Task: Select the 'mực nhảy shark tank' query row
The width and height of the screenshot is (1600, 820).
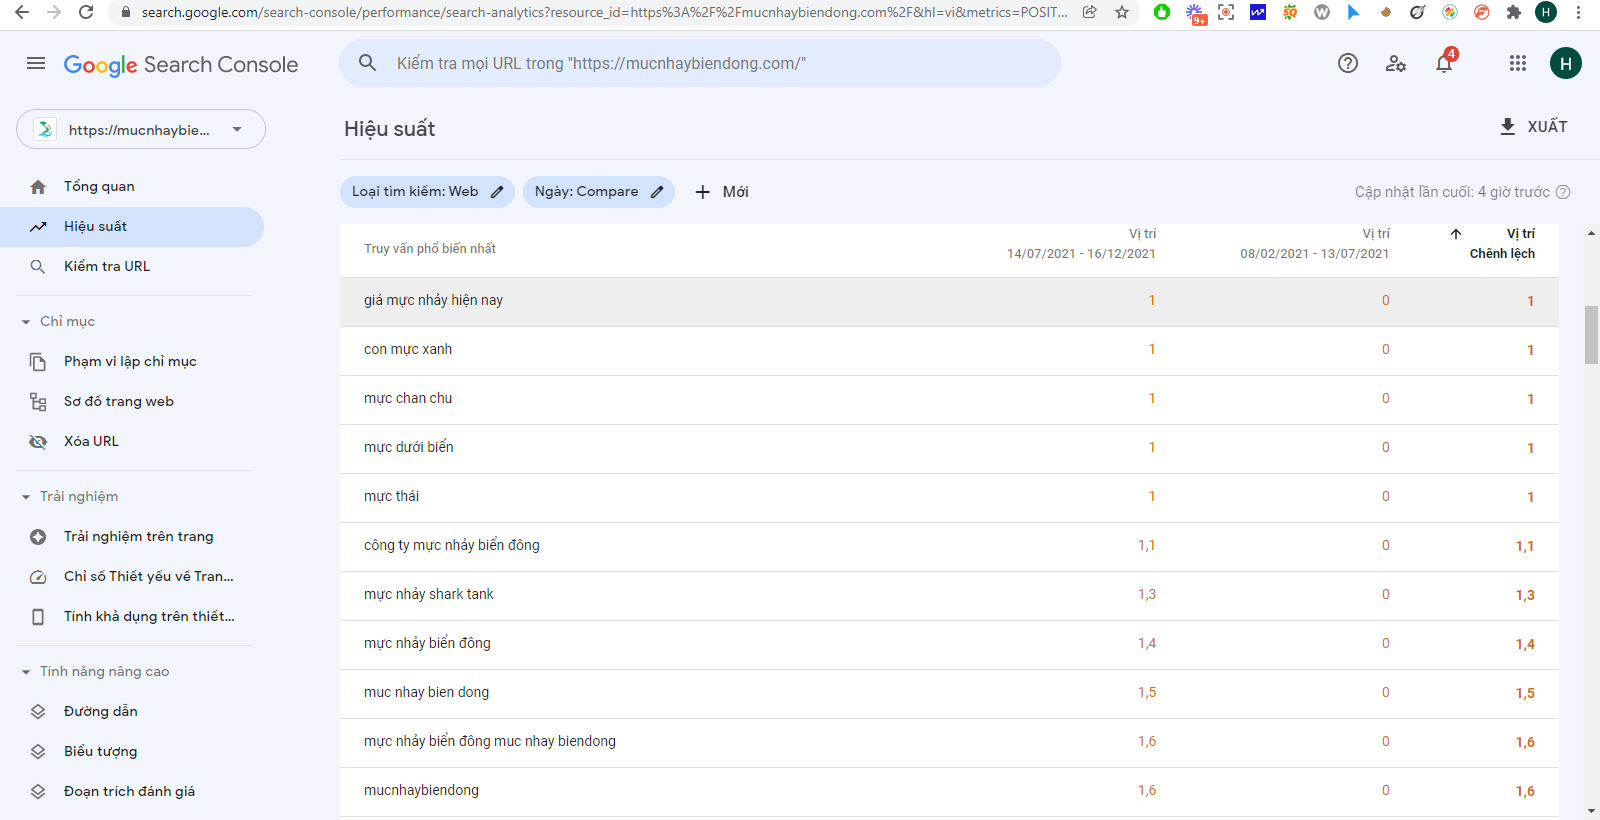Action: coord(429,595)
